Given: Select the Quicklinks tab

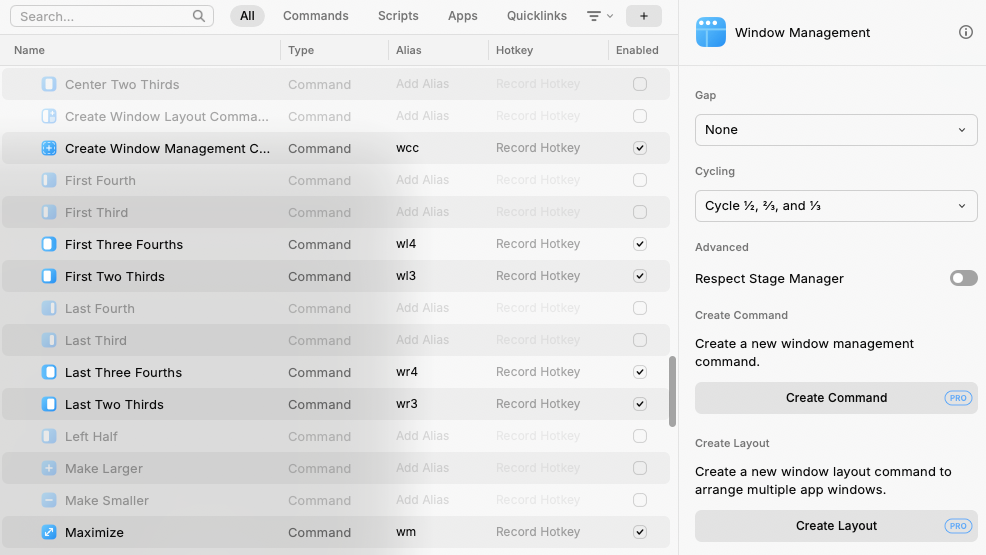Looking at the screenshot, I should coord(536,16).
